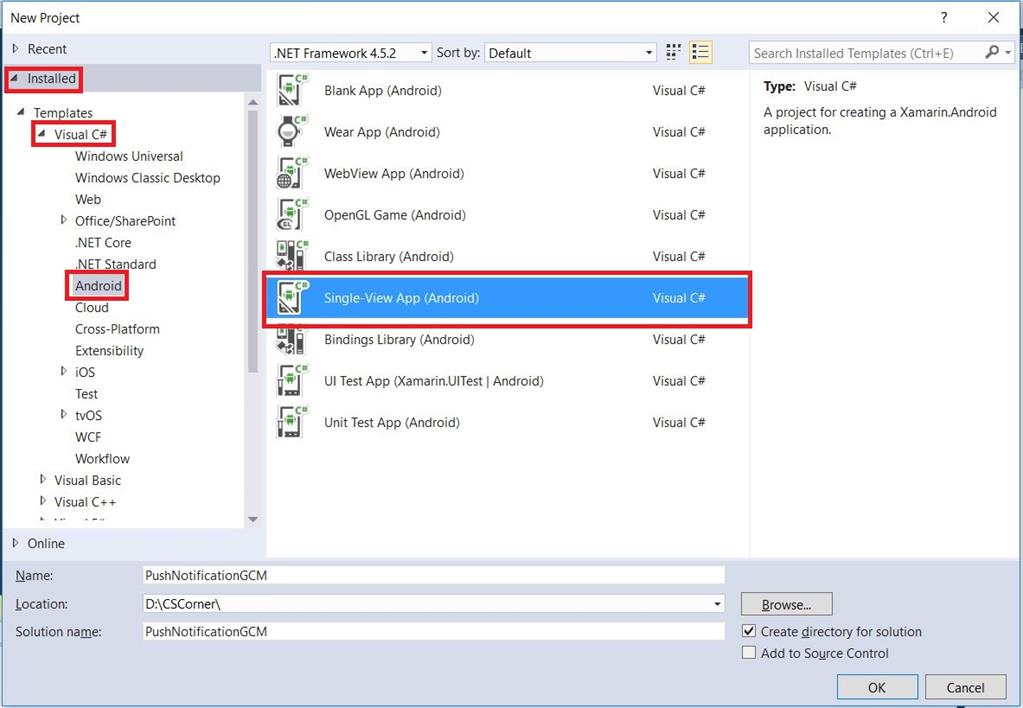Image resolution: width=1023 pixels, height=708 pixels.
Task: Select UI Test App (Xamarin.UITest | Android)
Action: 433,381
